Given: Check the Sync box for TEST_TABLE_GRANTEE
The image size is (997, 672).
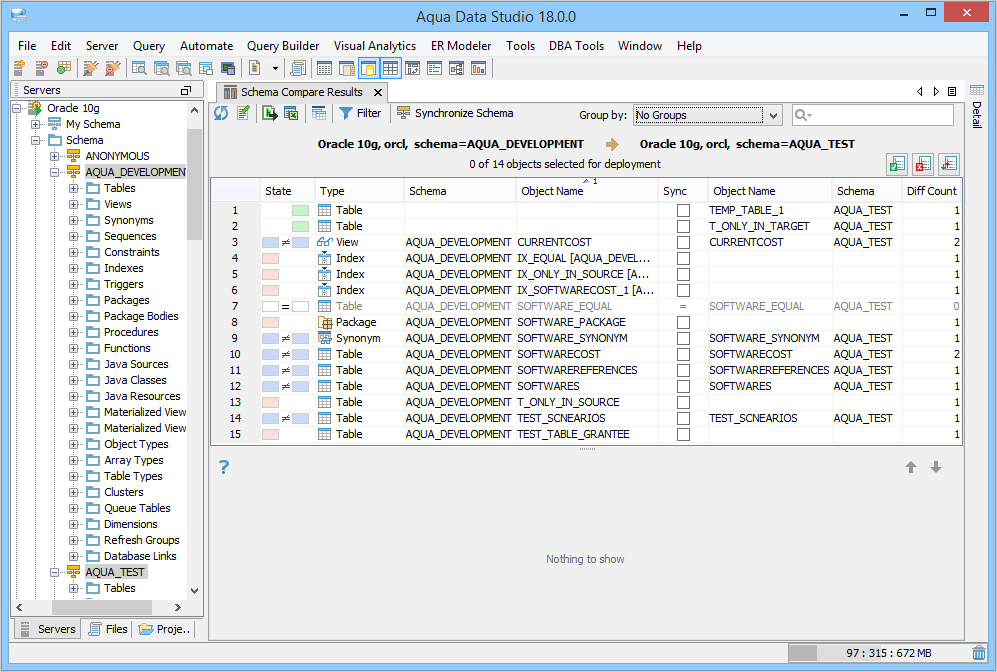Looking at the screenshot, I should pos(683,434).
